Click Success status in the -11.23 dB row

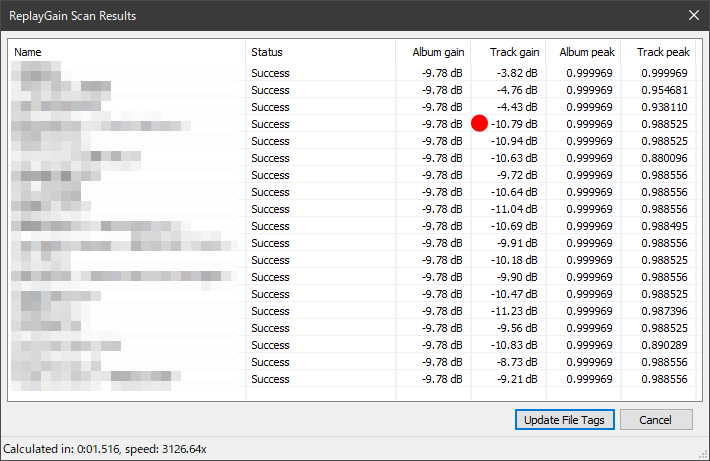270,311
